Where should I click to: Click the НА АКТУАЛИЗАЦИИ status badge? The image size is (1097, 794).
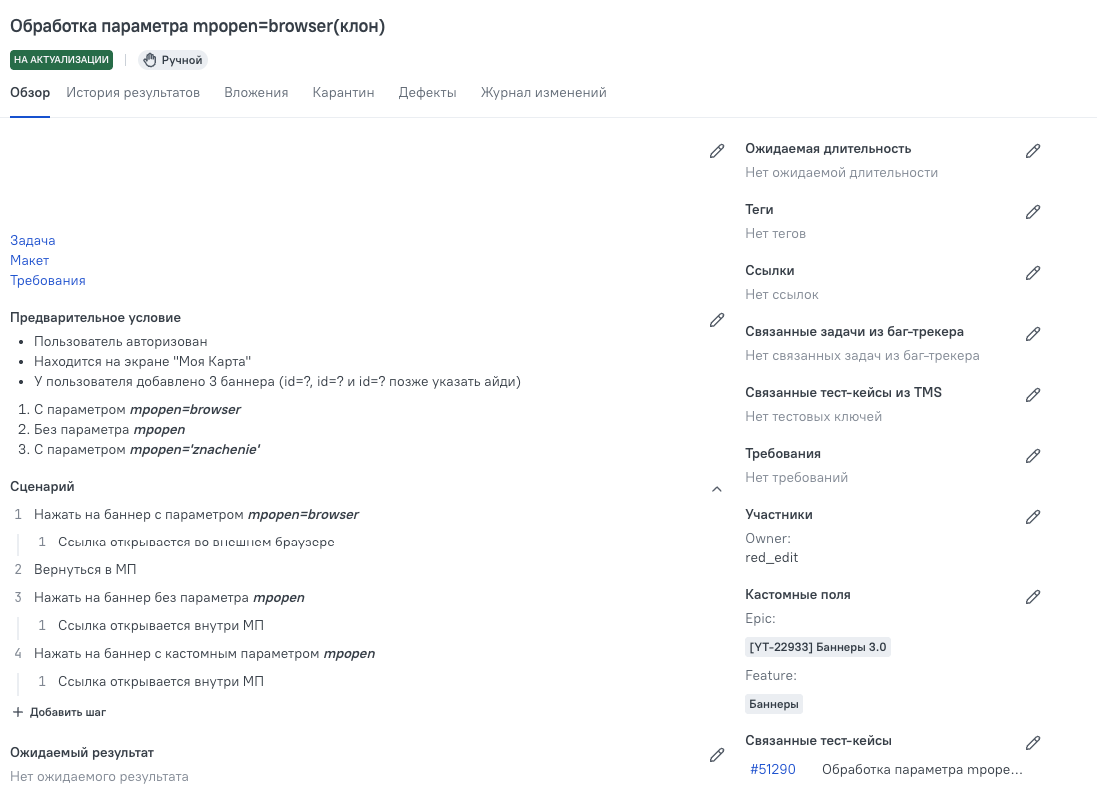[61, 60]
